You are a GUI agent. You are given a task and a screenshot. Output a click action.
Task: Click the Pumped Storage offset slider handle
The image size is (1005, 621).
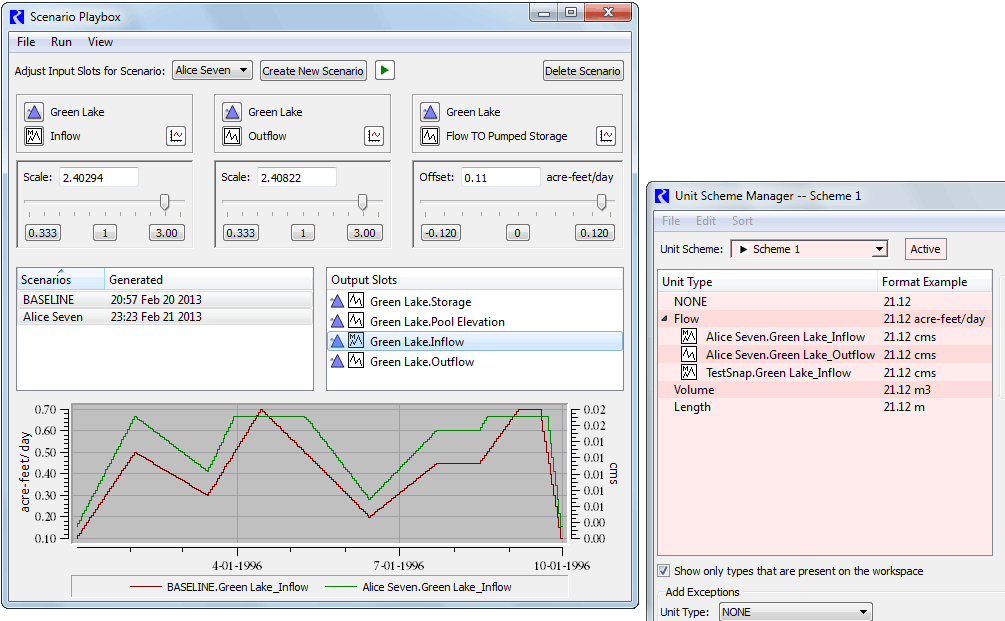(x=602, y=202)
